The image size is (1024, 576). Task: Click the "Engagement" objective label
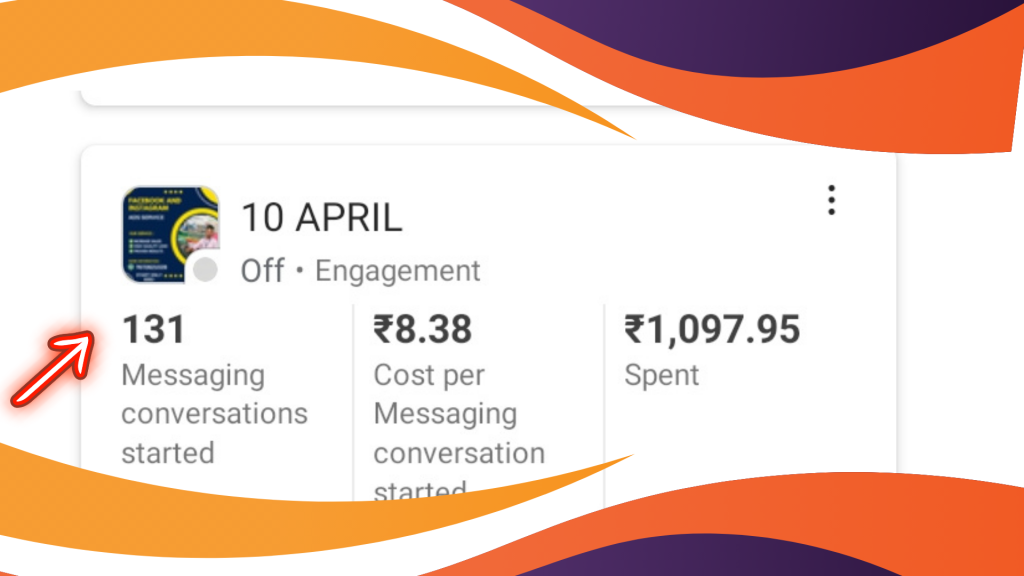click(398, 271)
